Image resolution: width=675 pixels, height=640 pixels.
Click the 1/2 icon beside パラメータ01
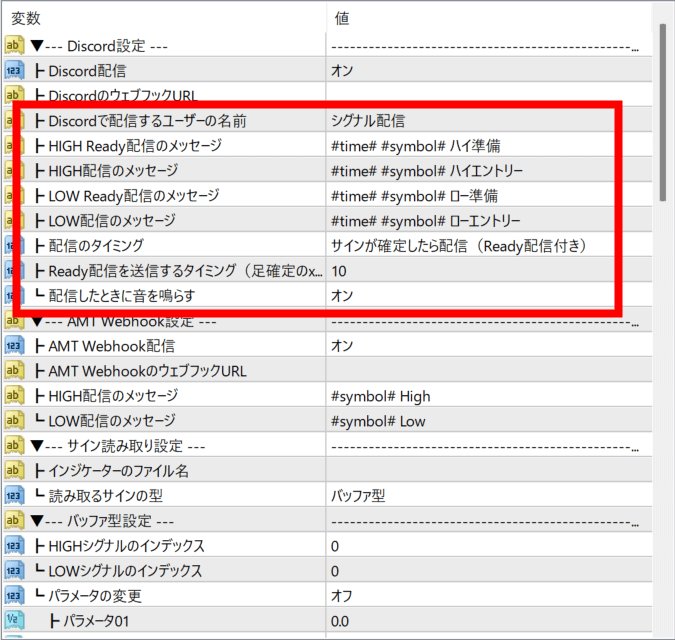pyautogui.click(x=14, y=620)
